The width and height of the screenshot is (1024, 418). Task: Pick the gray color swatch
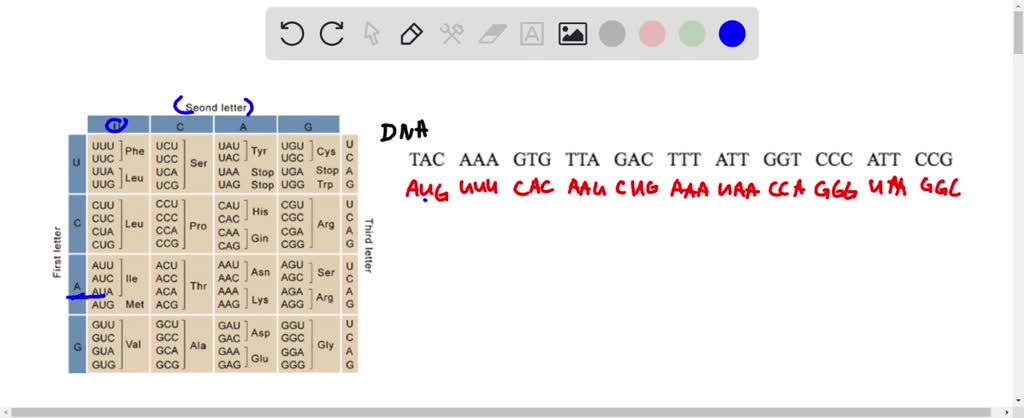(x=612, y=34)
